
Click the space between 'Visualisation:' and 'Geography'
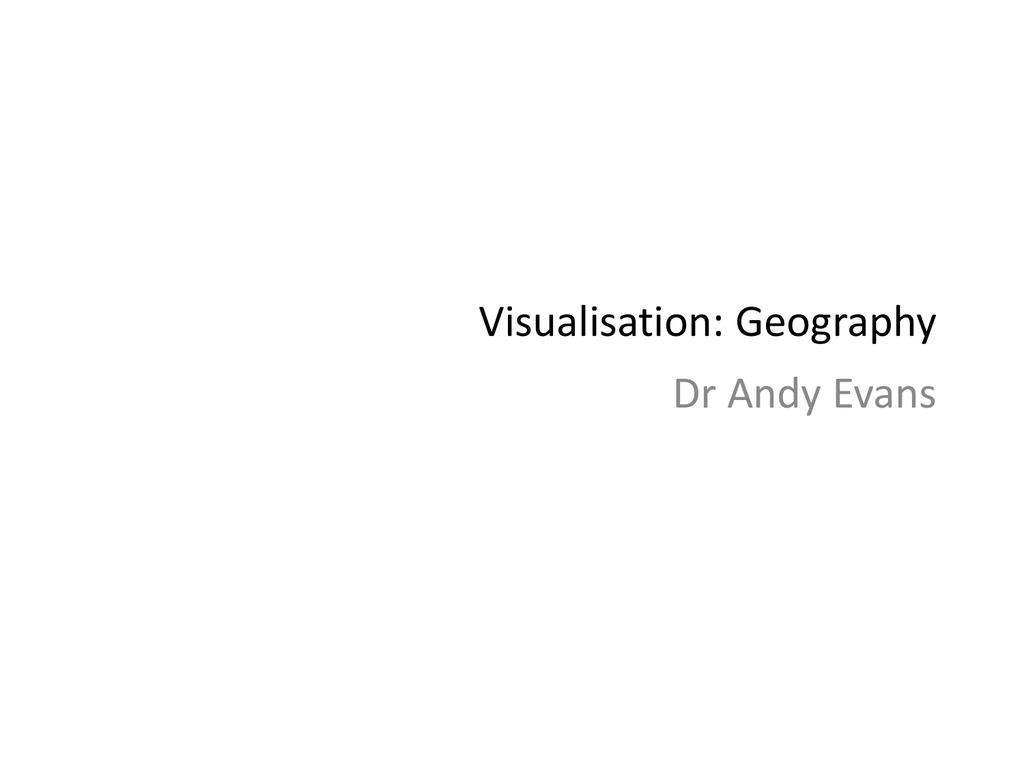tap(729, 321)
